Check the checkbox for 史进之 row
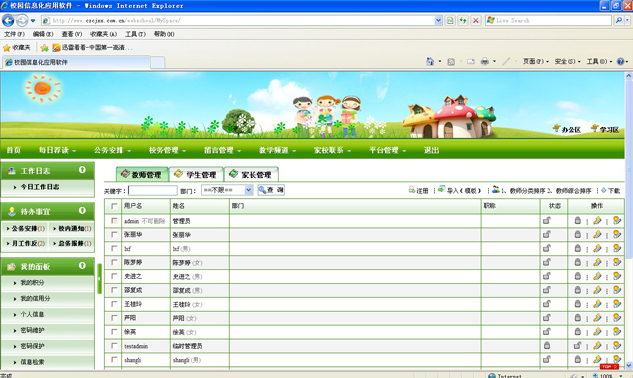The height and width of the screenshot is (378, 633). click(114, 276)
